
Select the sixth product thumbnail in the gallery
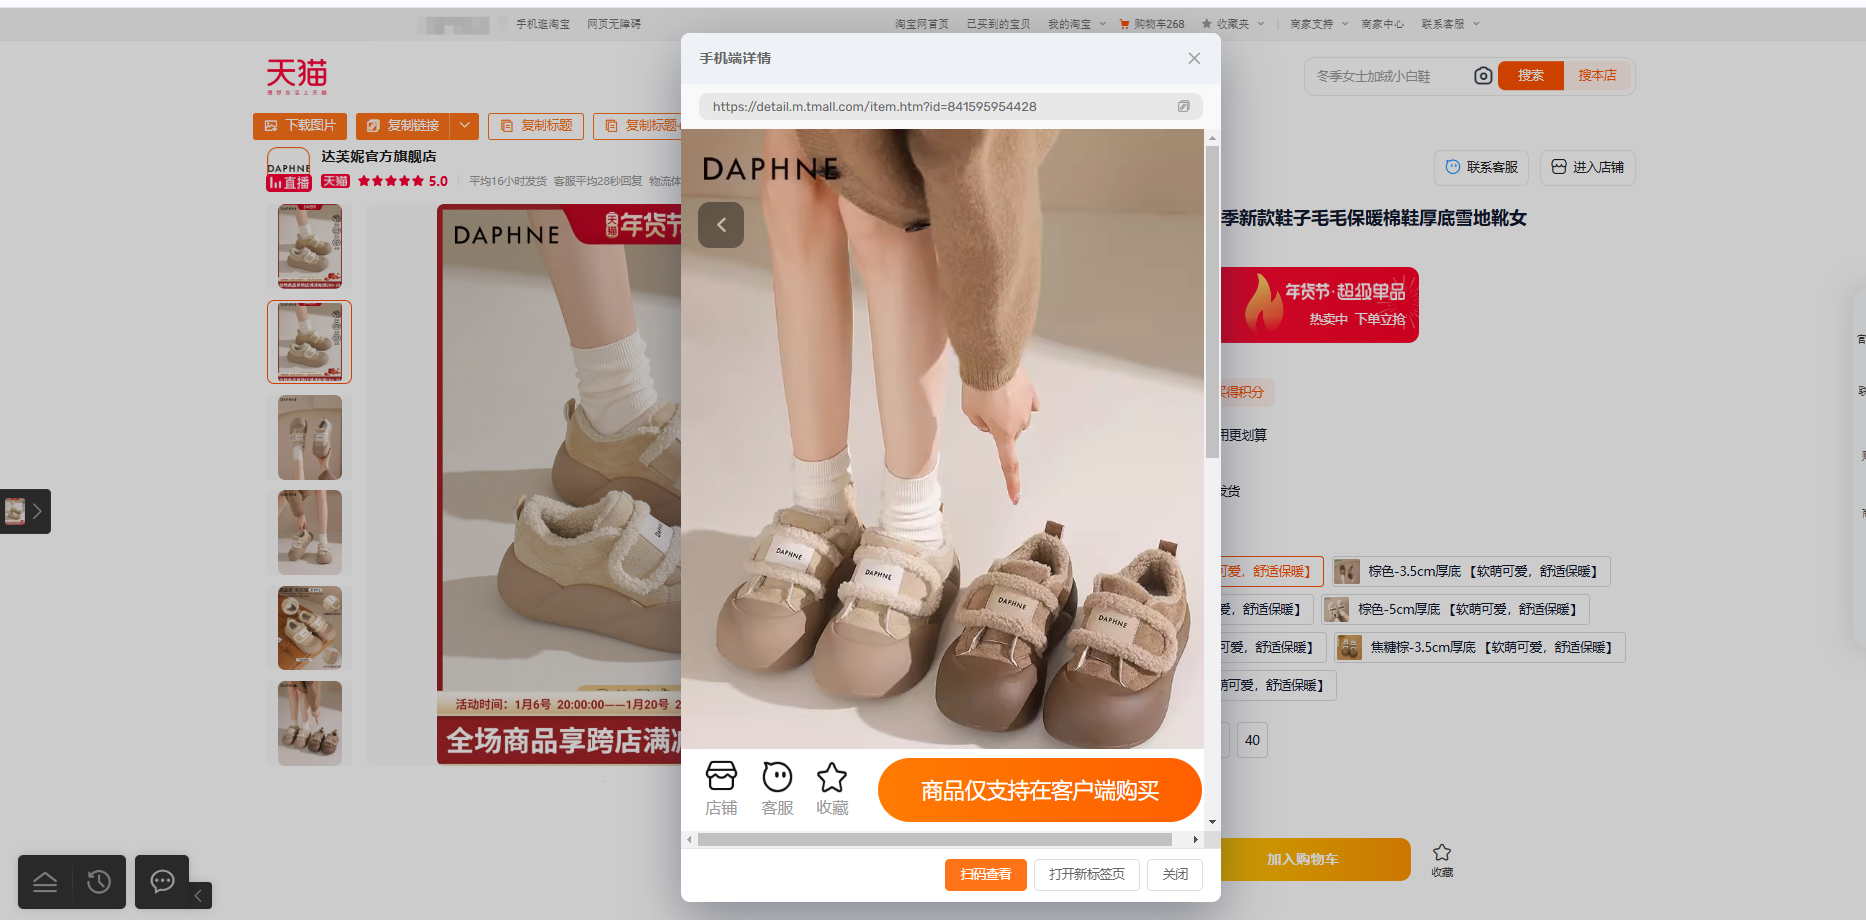[x=310, y=723]
